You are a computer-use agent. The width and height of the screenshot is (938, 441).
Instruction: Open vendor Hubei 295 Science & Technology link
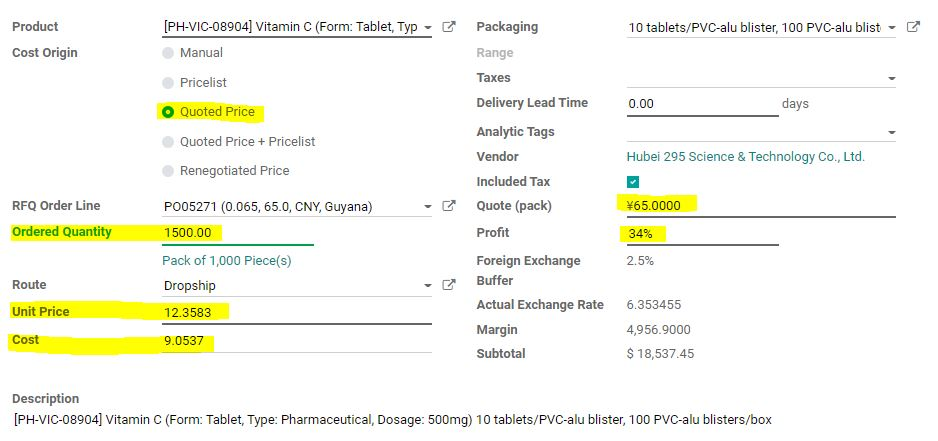pyautogui.click(x=745, y=157)
